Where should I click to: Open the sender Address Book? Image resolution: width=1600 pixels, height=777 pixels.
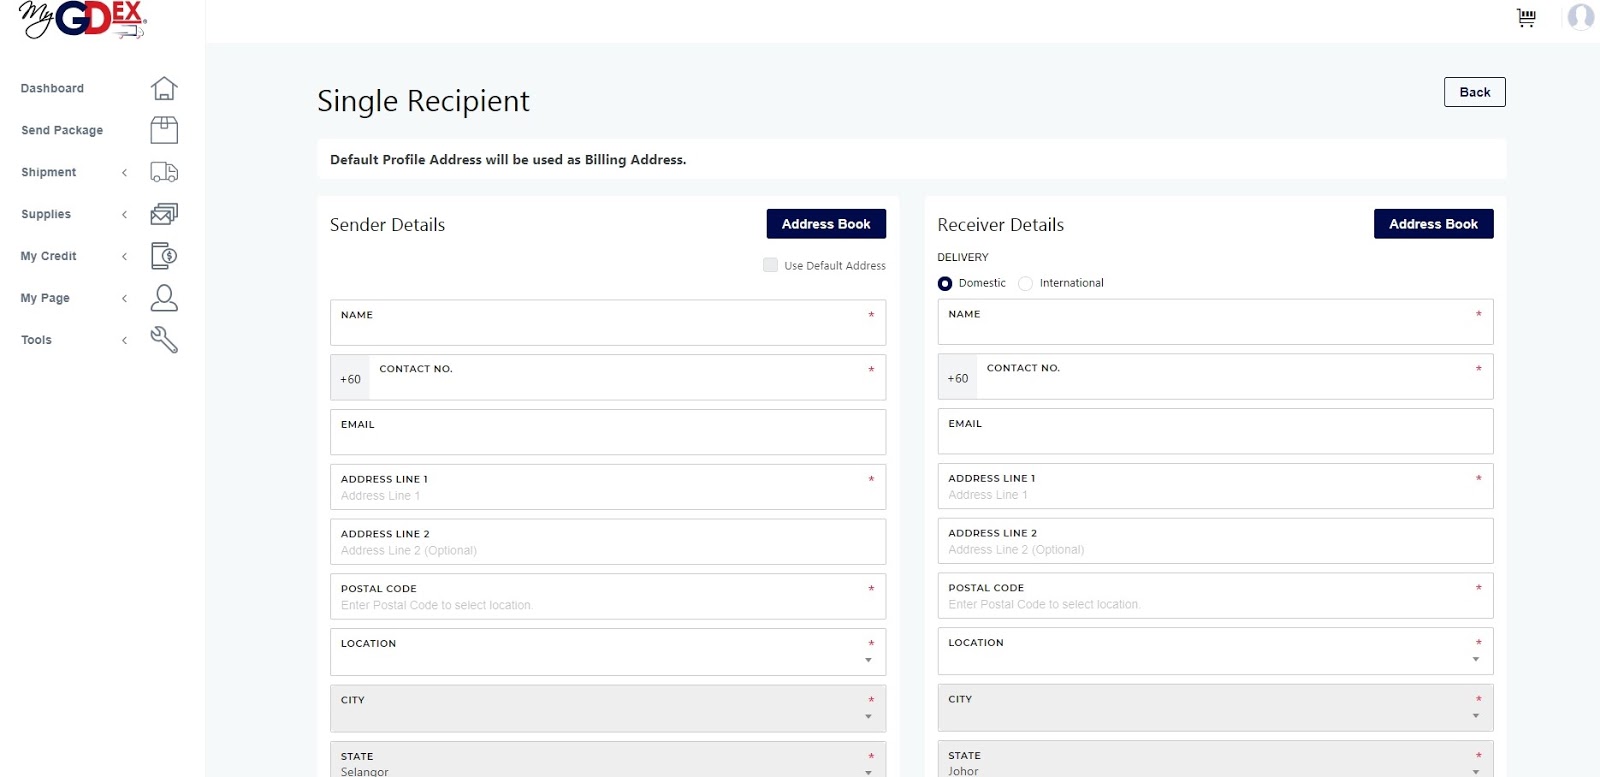click(826, 224)
